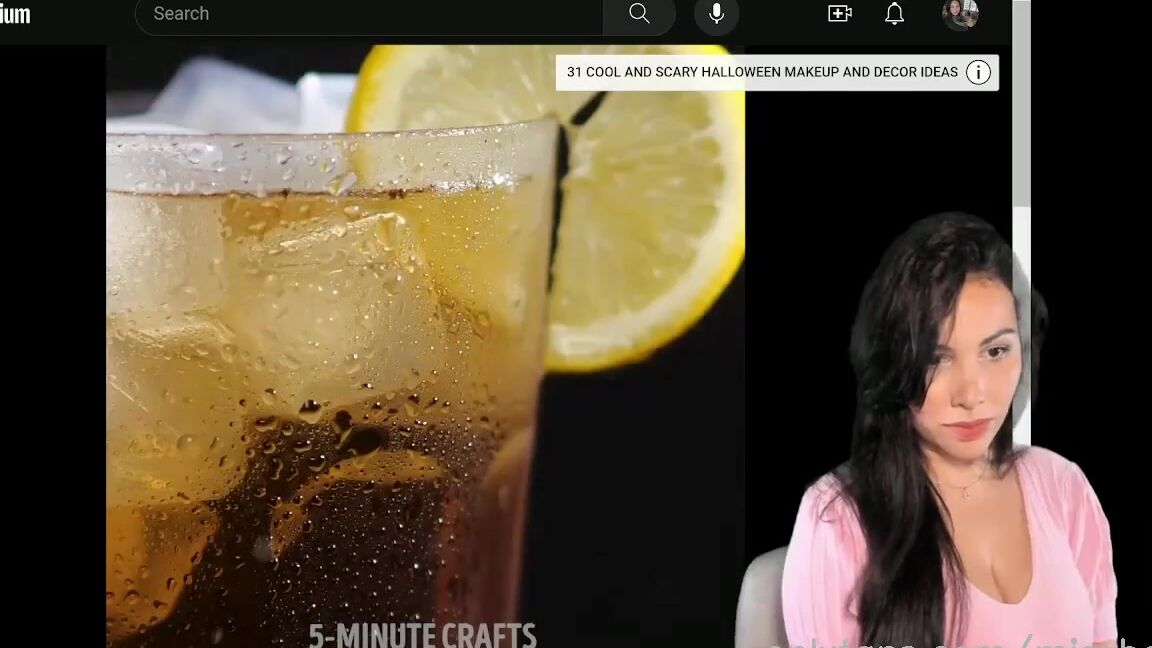Screen dimensions: 1152x648
Task: Click the 5-Minute Crafts watermark in the video
Action: pyautogui.click(x=422, y=635)
